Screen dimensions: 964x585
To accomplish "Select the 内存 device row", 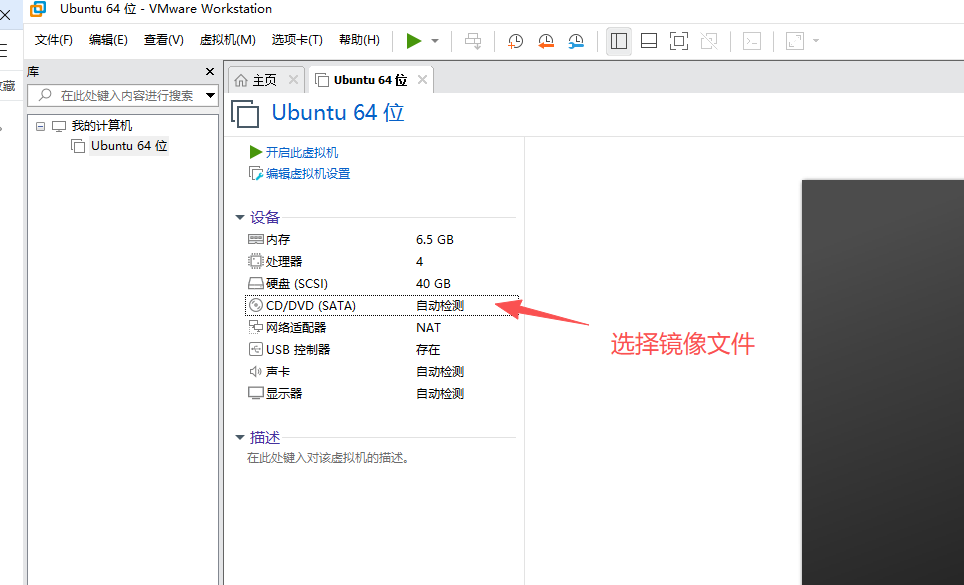I will pyautogui.click(x=381, y=240).
